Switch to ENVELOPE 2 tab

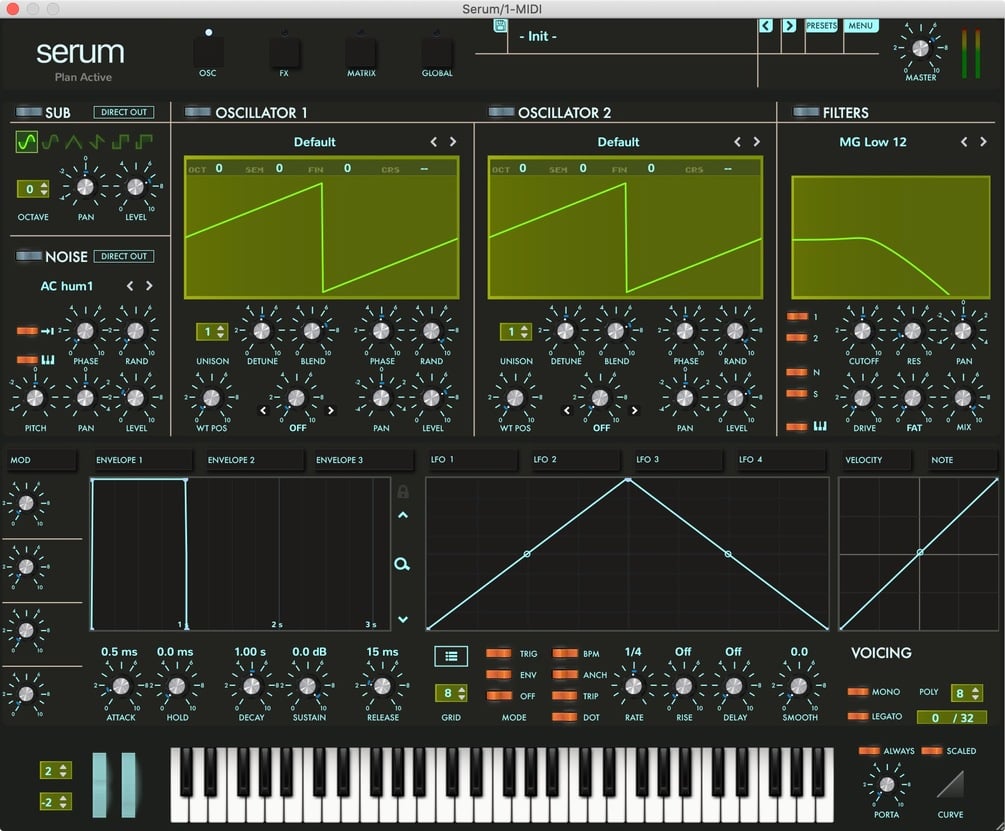coord(254,460)
